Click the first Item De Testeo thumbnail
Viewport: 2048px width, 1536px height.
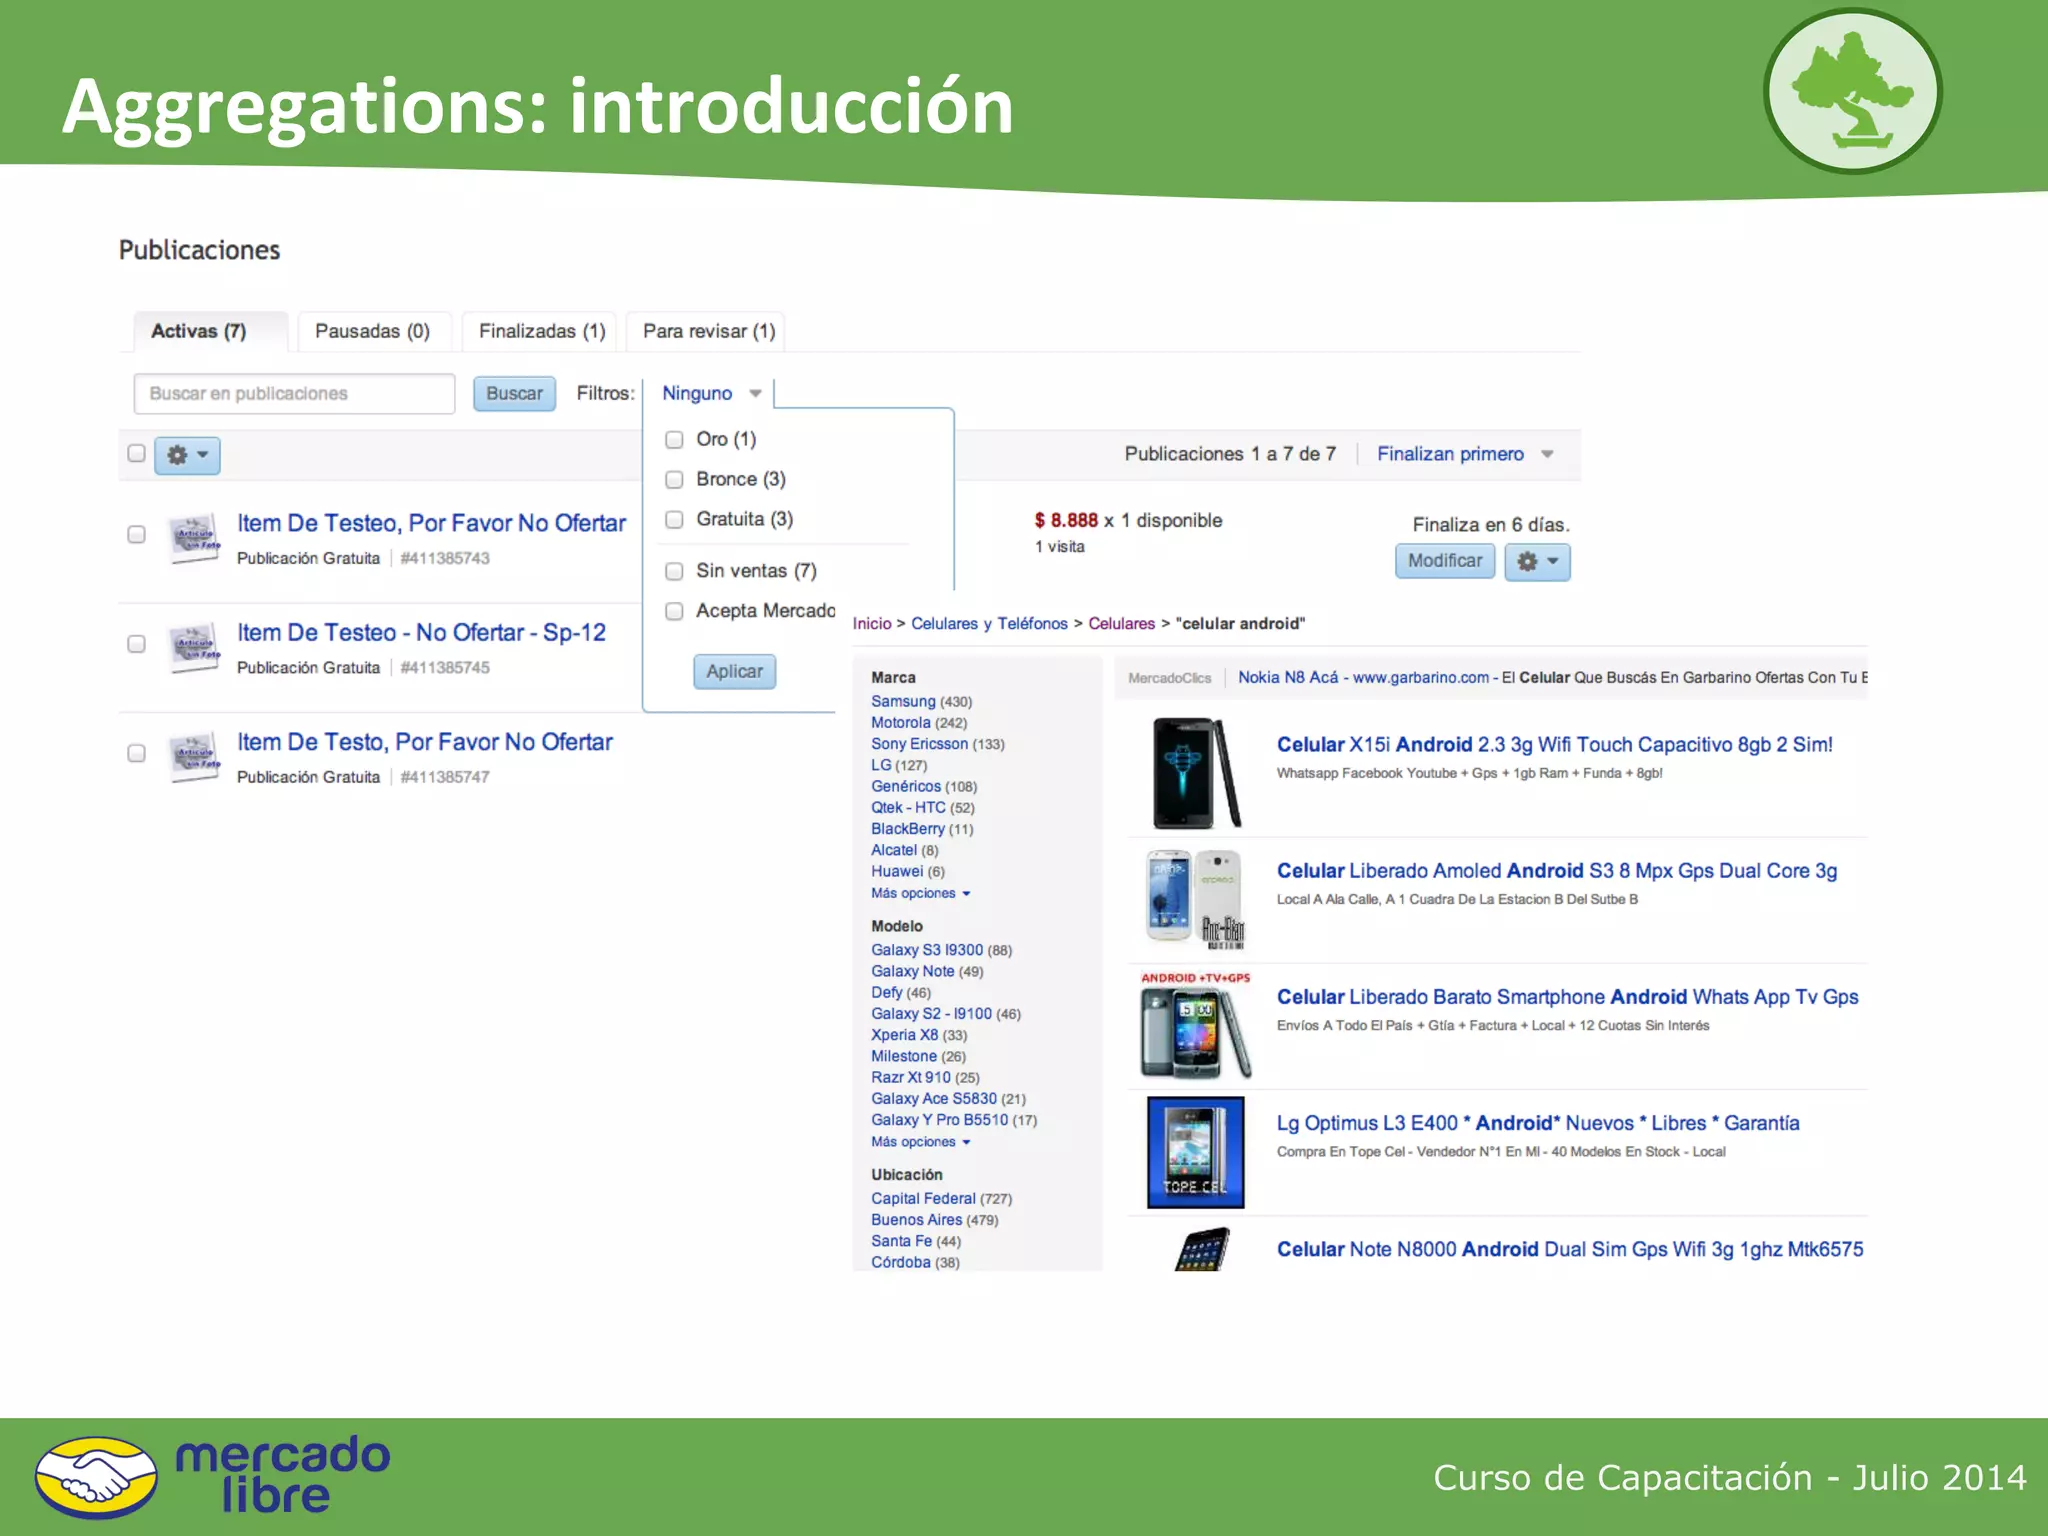(194, 539)
